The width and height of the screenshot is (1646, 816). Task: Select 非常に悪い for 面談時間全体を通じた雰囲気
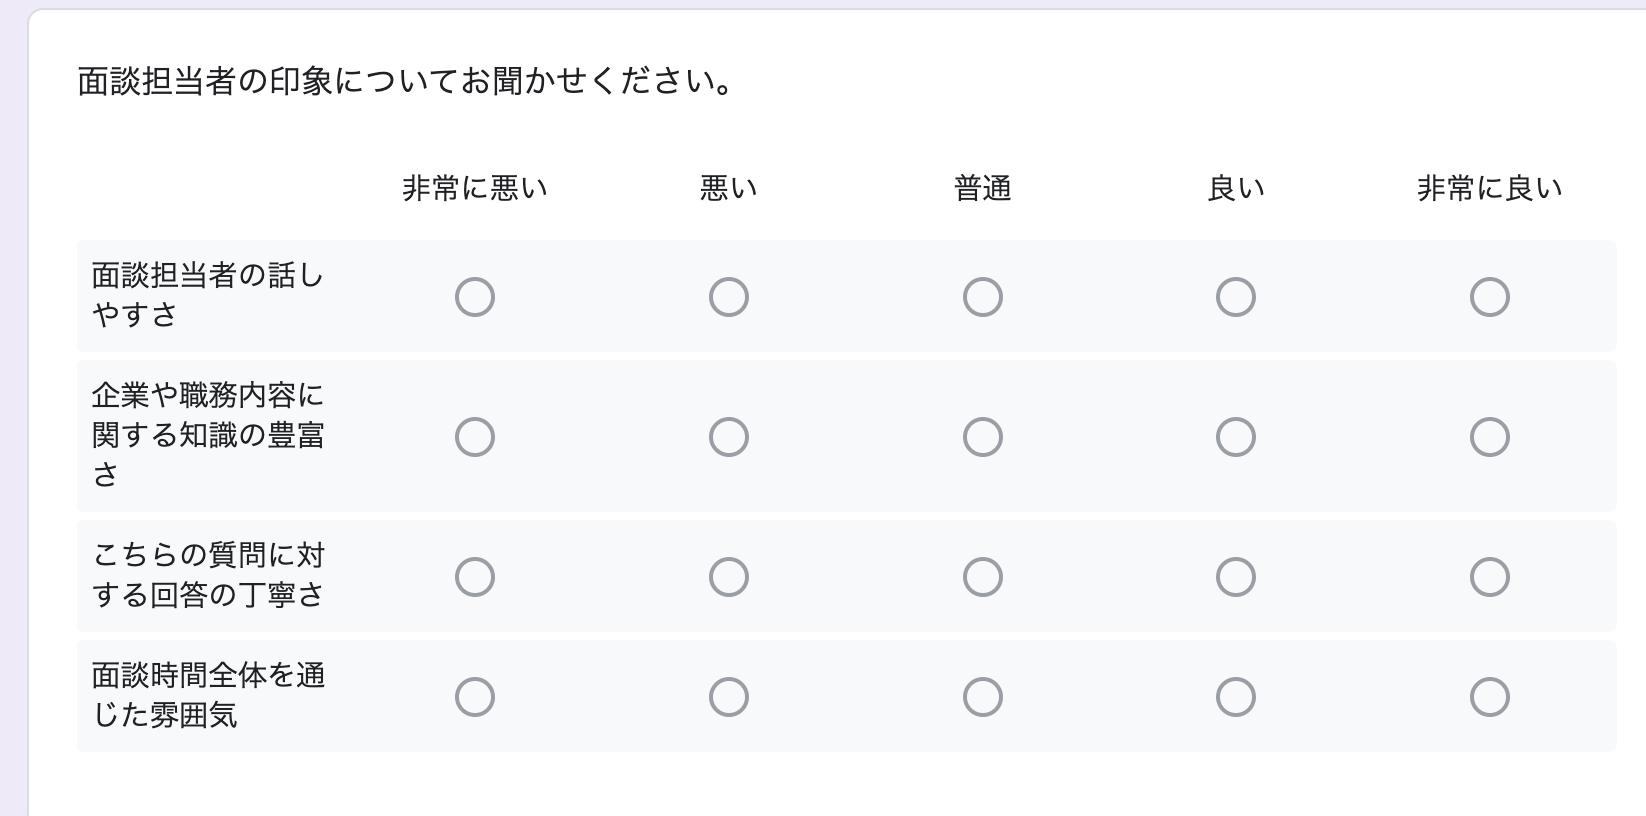[475, 697]
